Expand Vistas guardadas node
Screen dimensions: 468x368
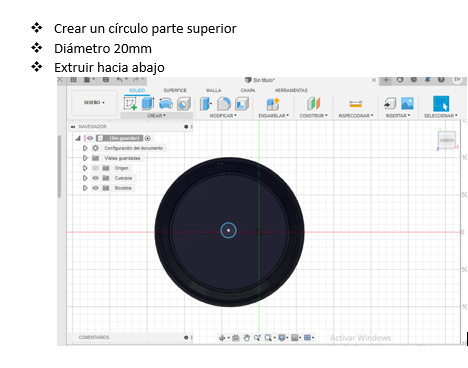(x=85, y=158)
